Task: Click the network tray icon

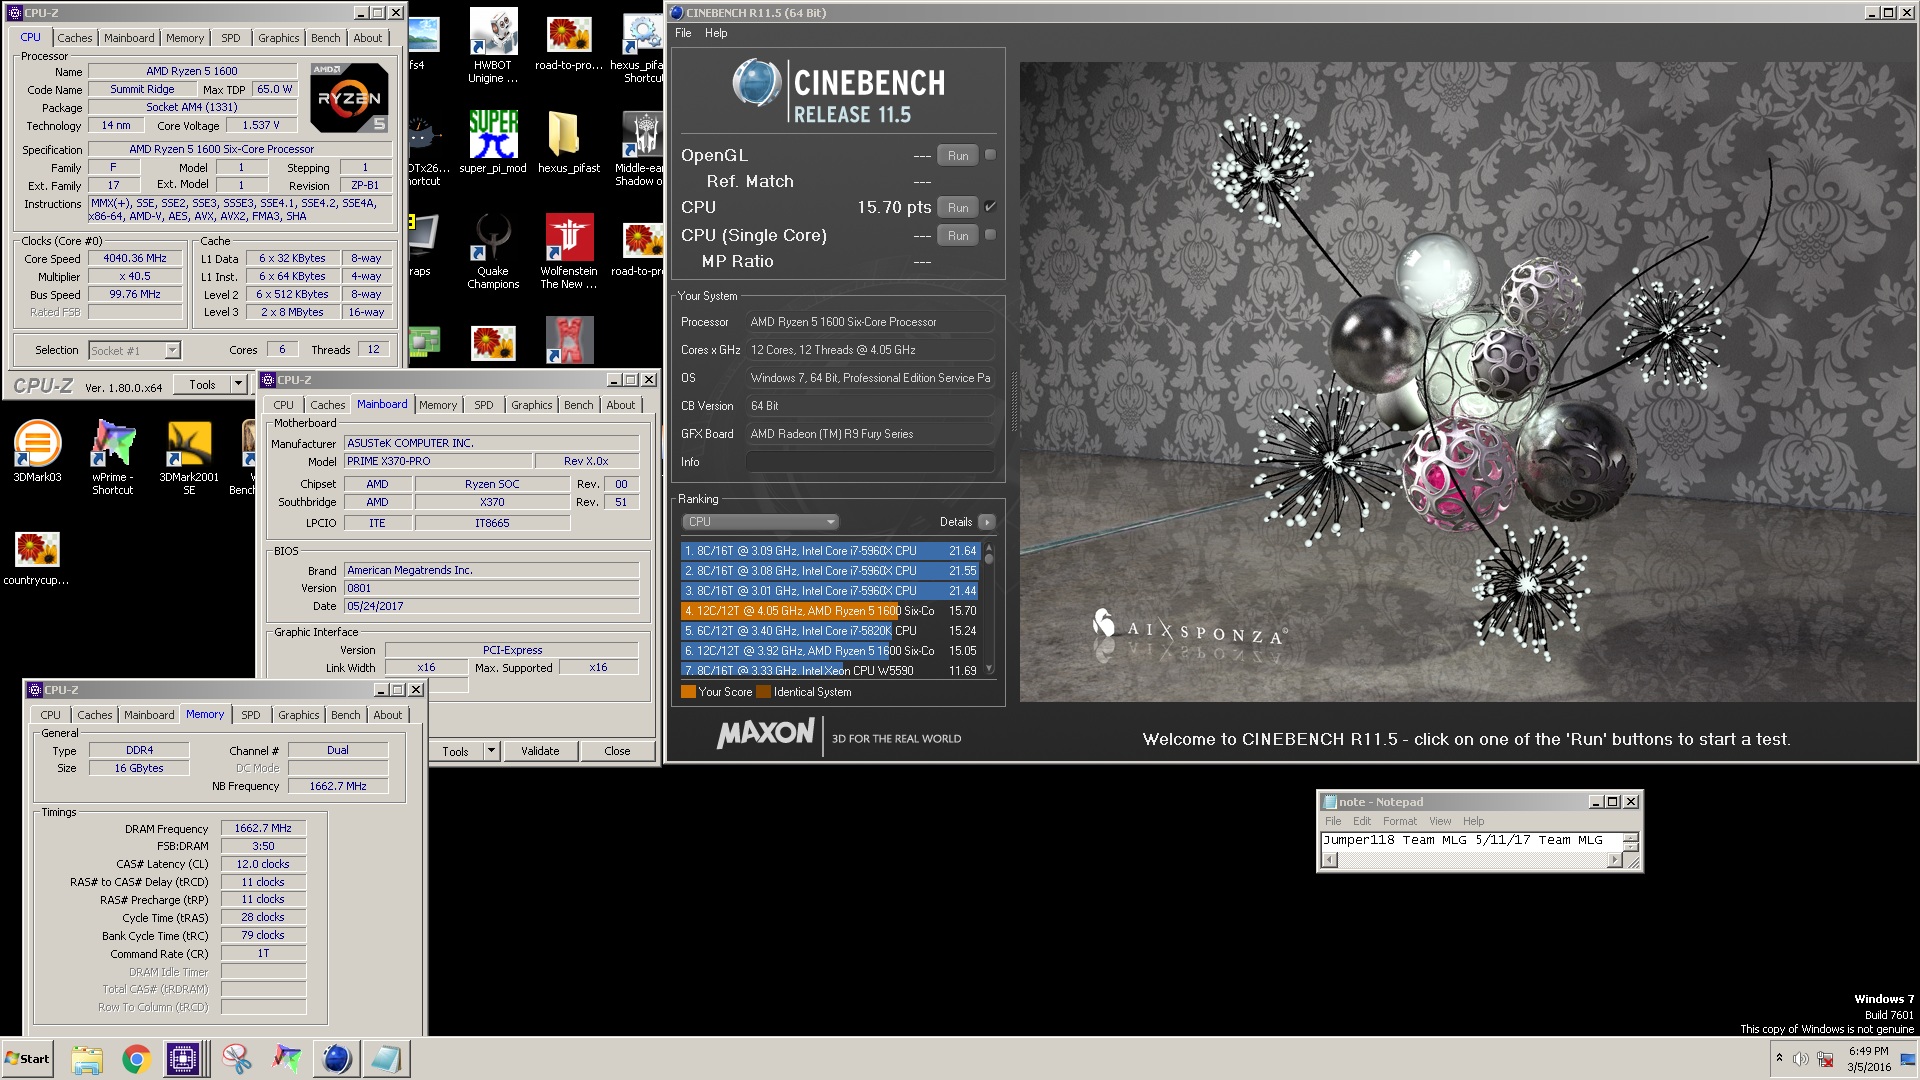Action: 1825,1059
